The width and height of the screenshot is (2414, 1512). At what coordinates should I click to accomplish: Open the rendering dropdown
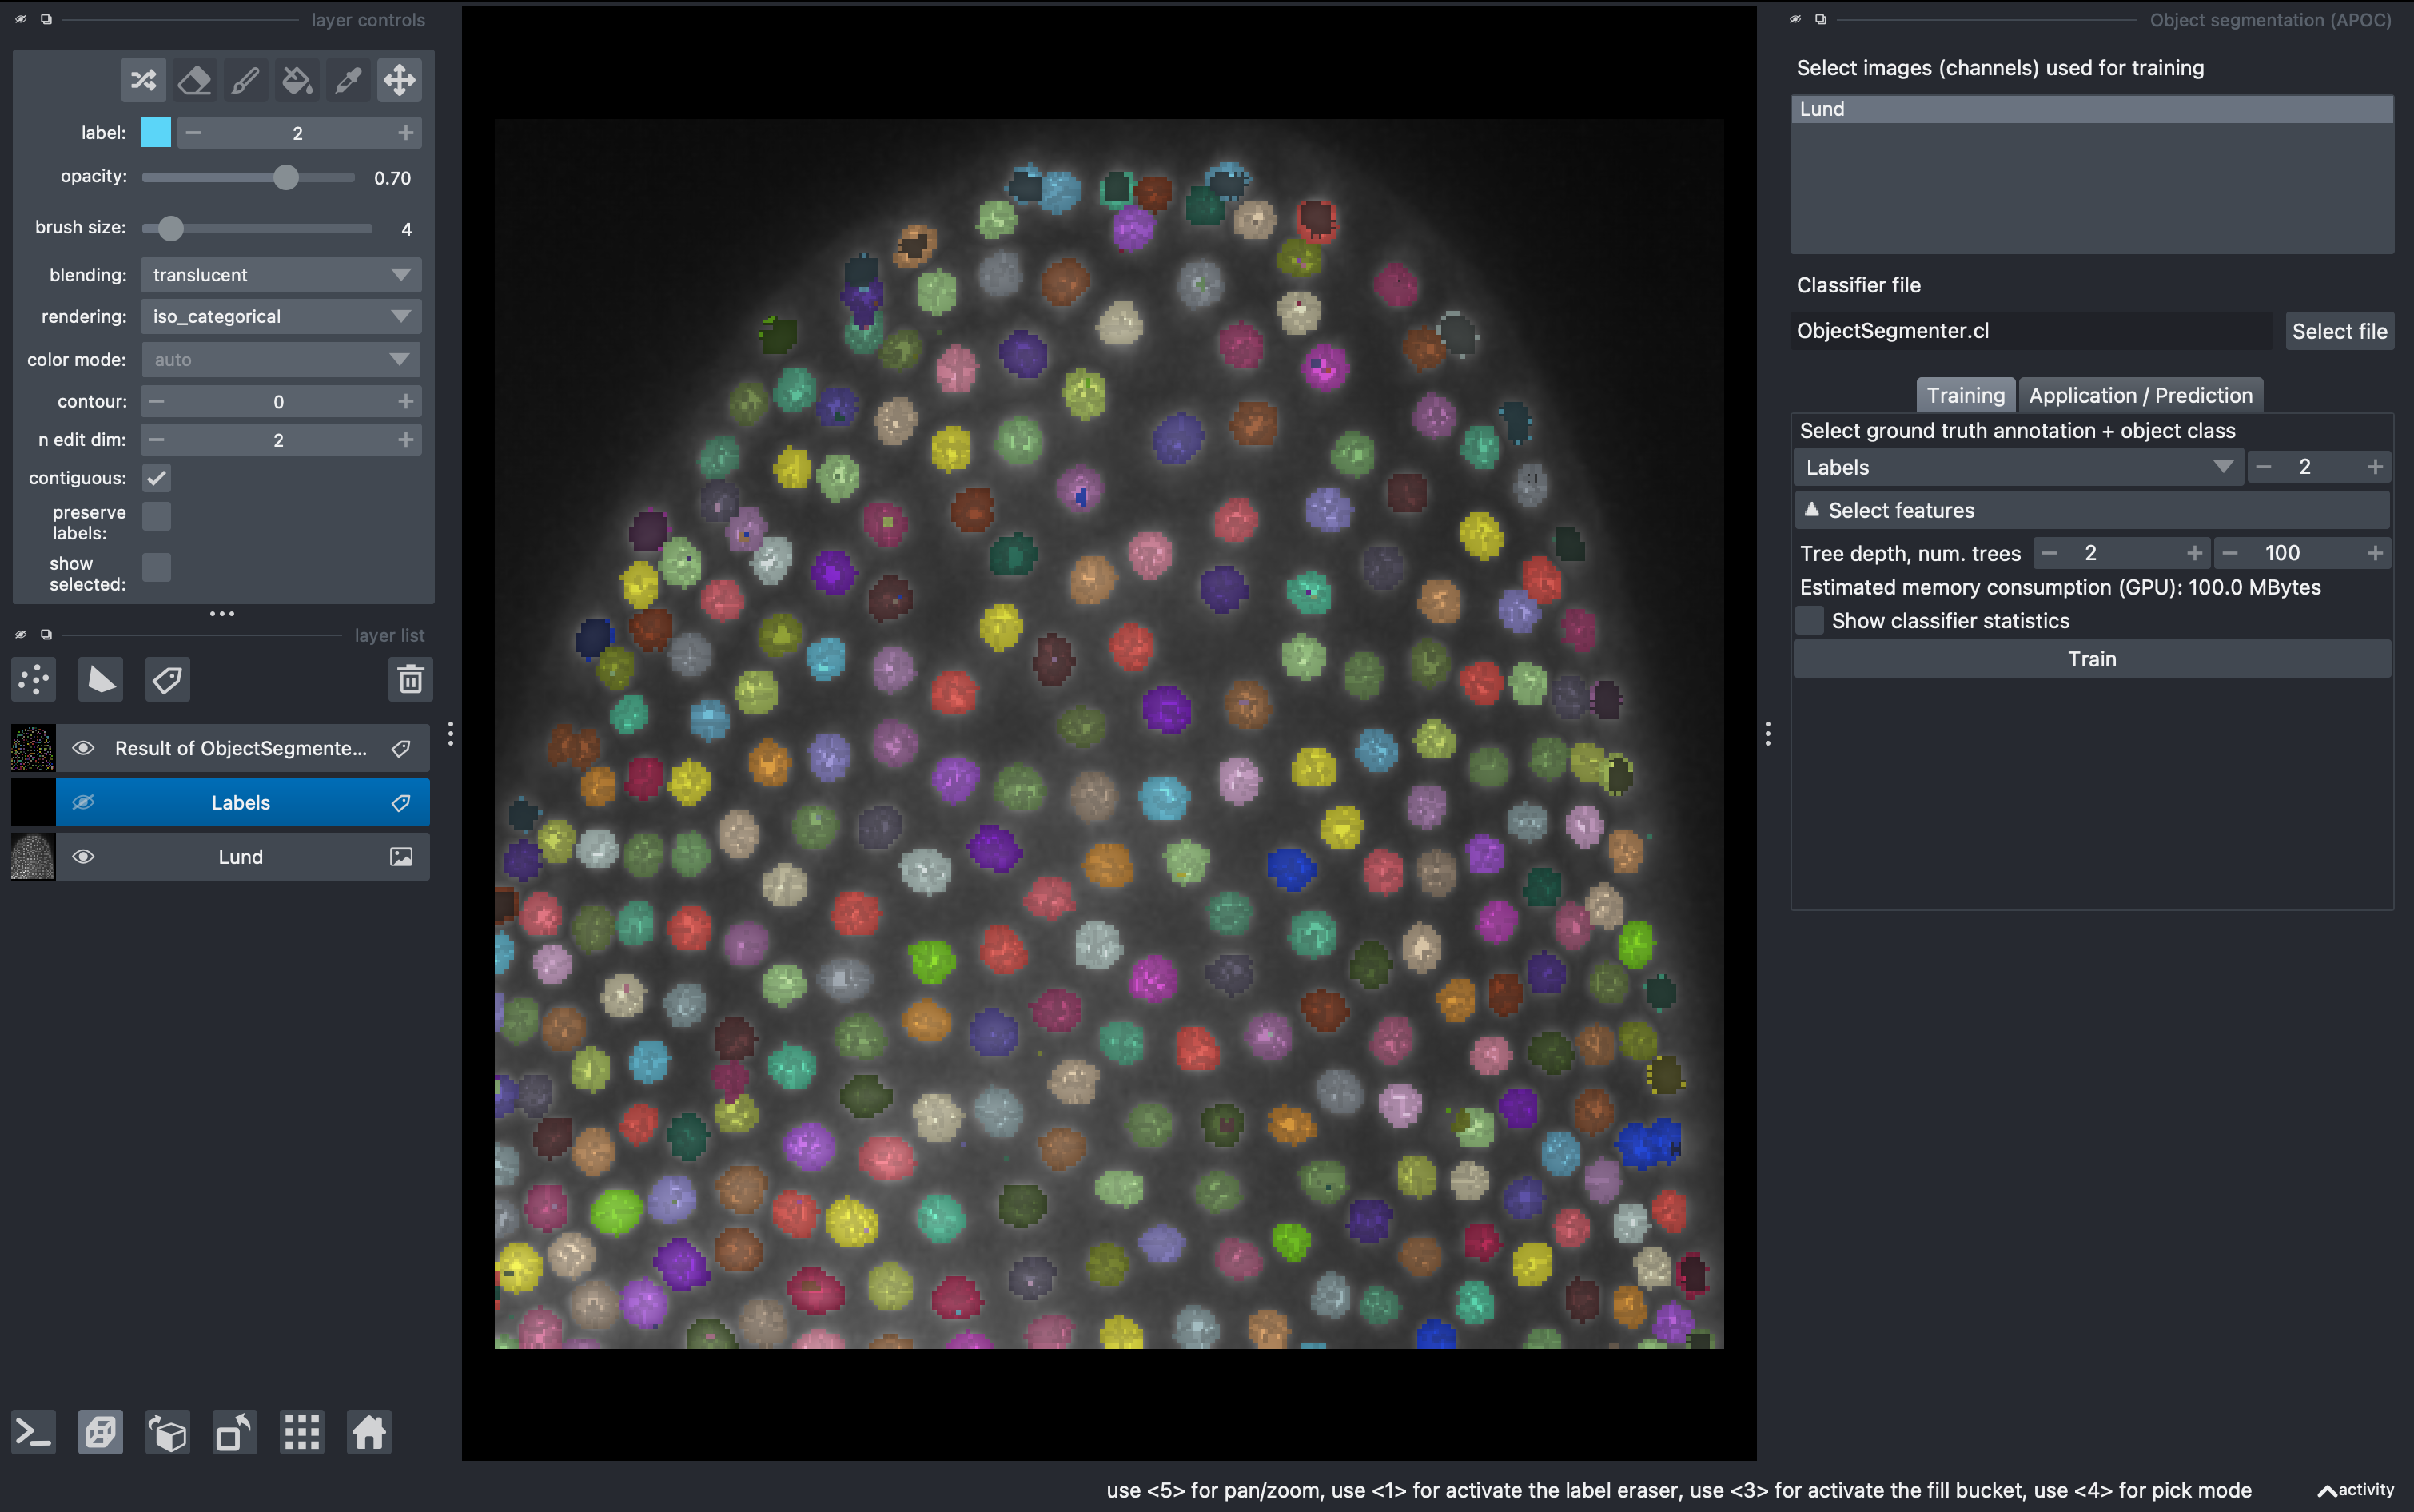tap(280, 317)
